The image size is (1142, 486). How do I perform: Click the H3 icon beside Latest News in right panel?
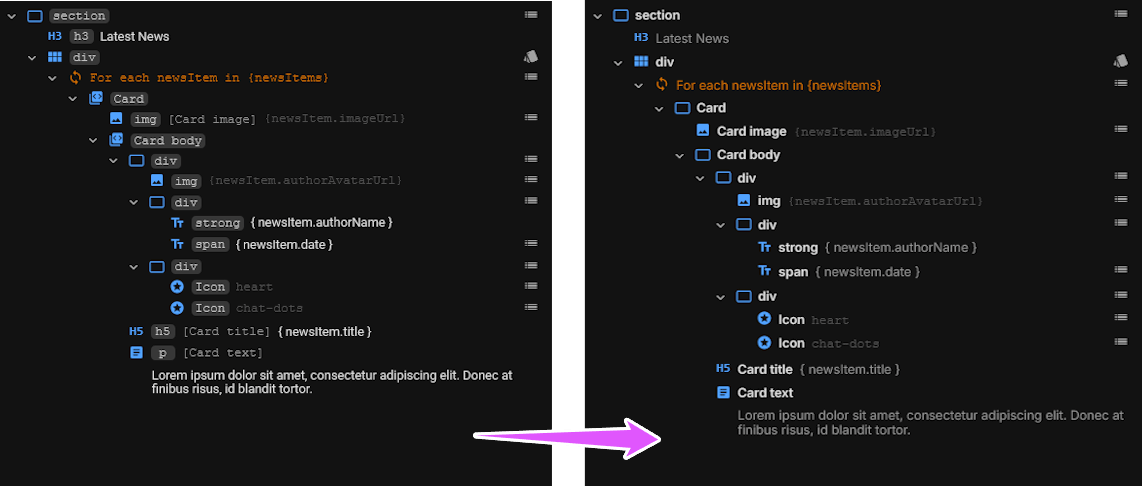(641, 38)
